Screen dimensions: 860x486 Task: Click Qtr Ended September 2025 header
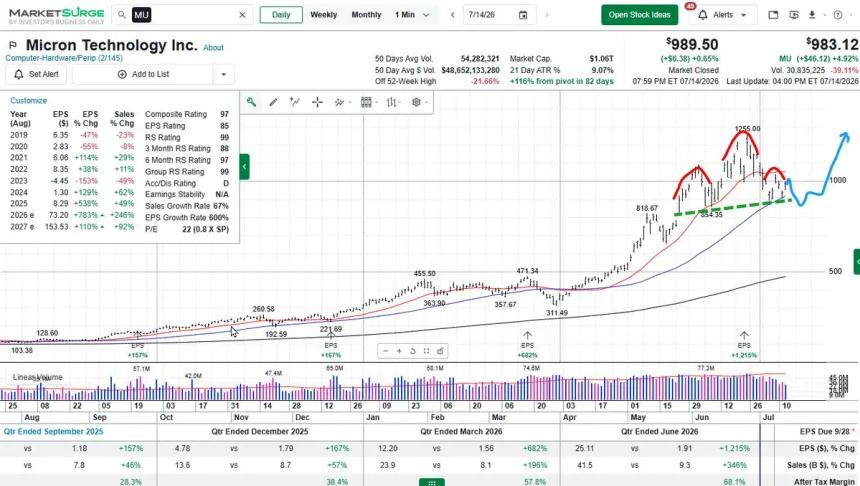(x=53, y=432)
